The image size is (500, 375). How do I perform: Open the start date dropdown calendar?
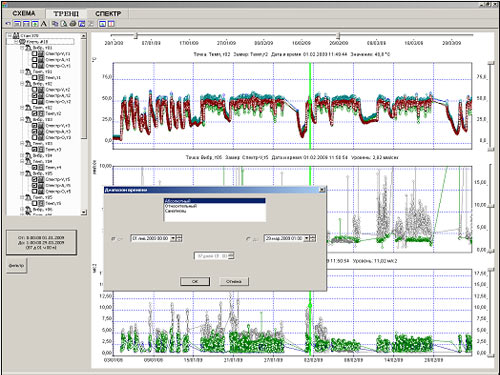tap(173, 238)
